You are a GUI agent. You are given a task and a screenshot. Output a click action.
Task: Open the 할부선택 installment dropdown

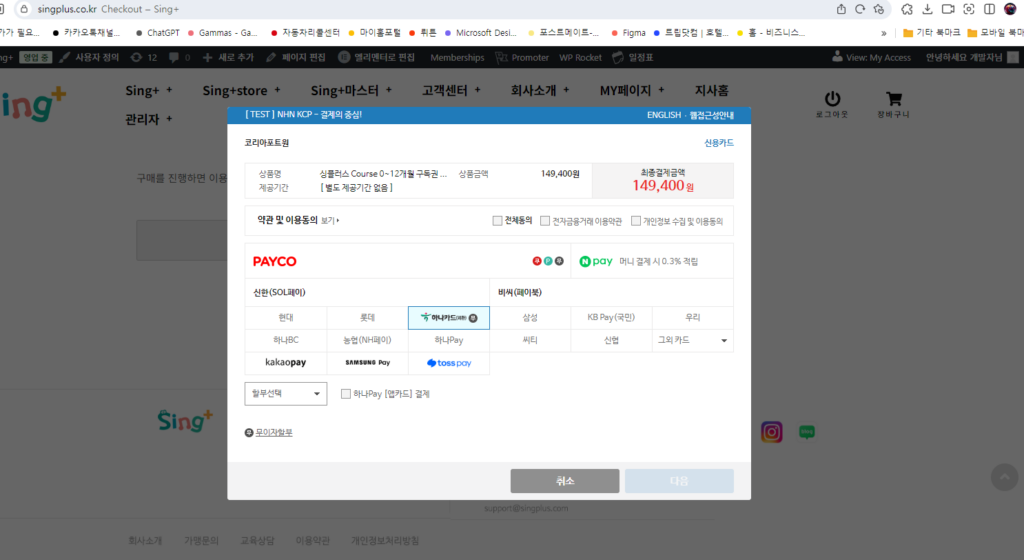(286, 394)
